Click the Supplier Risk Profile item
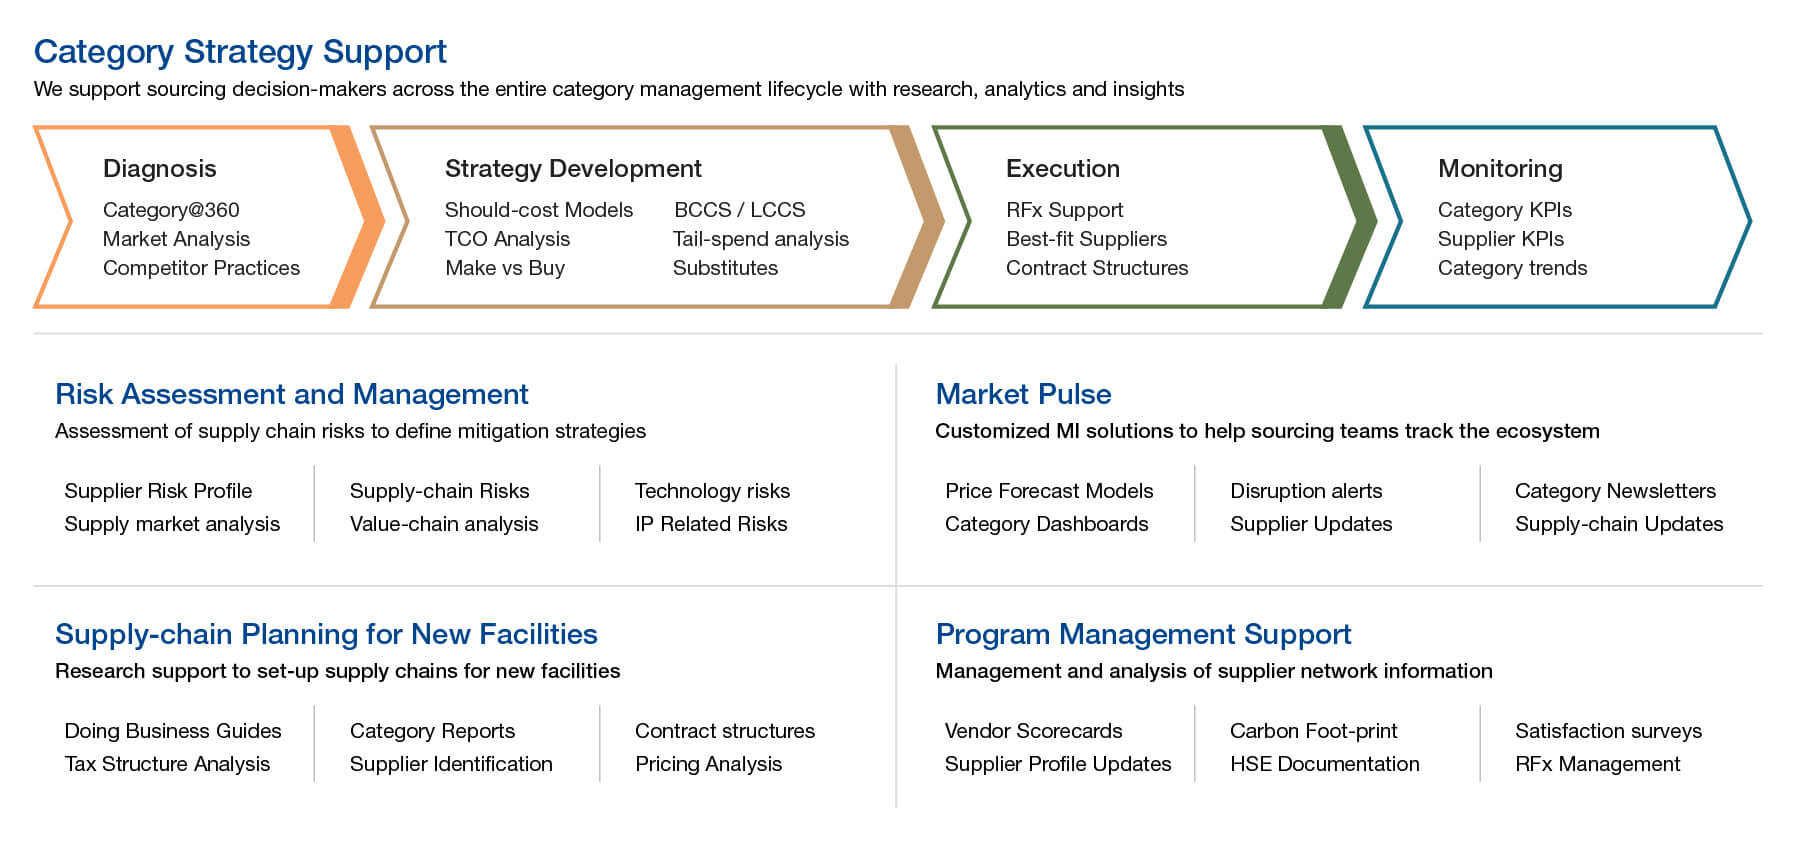1797x847 pixels. point(158,491)
